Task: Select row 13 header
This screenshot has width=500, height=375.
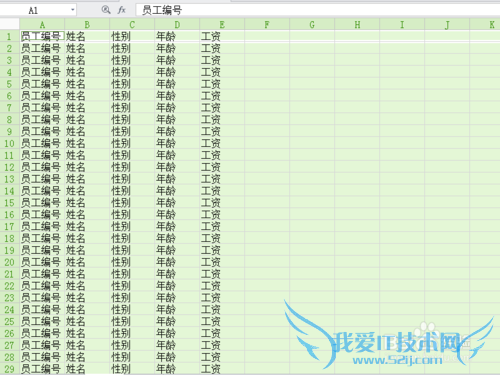Action: click(9, 179)
